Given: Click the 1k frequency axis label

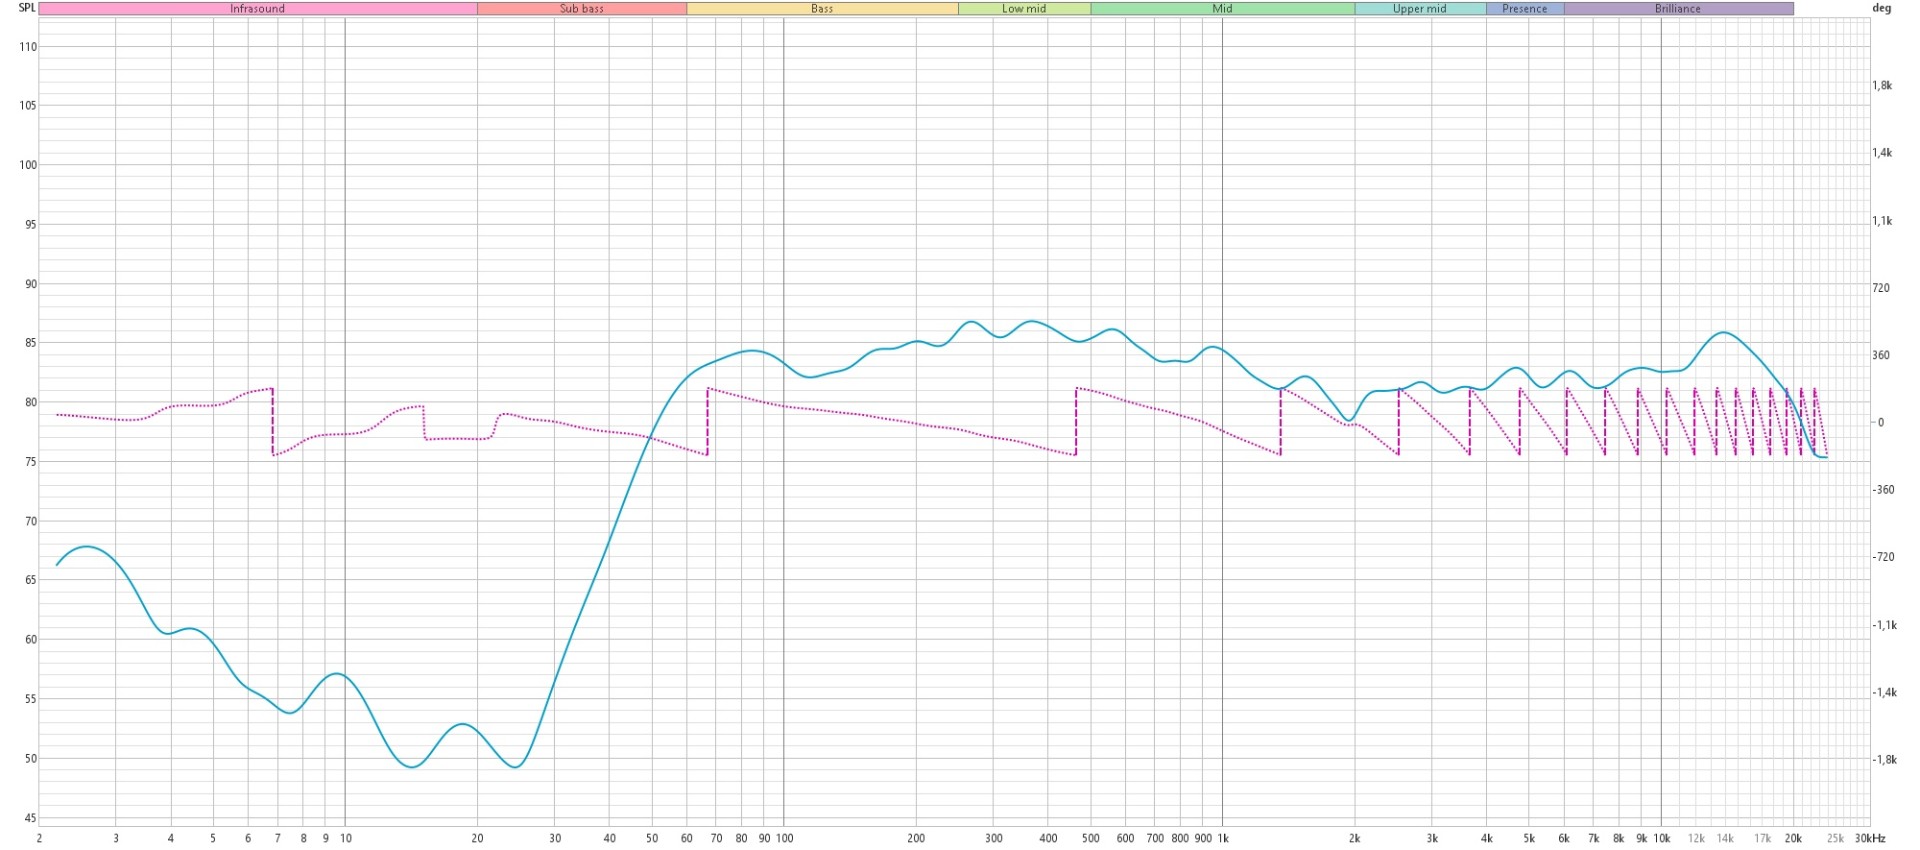Looking at the screenshot, I should pos(1222,838).
